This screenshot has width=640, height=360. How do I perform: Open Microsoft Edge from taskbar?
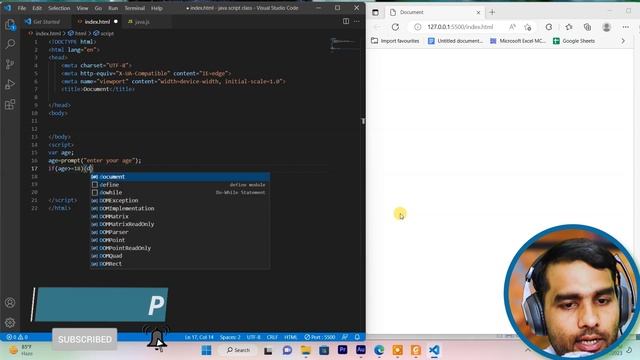point(379,350)
